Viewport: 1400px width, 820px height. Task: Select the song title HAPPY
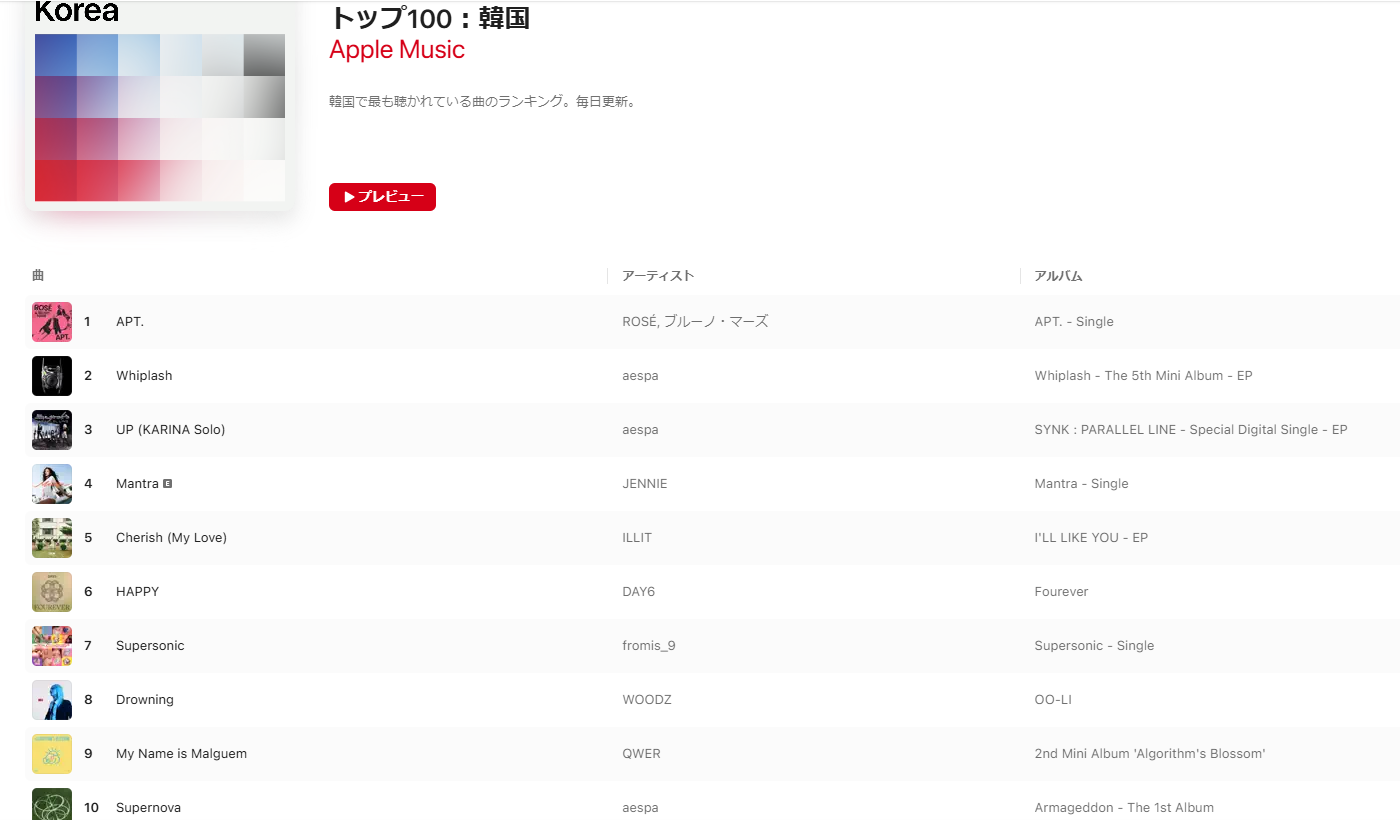pyautogui.click(x=138, y=592)
